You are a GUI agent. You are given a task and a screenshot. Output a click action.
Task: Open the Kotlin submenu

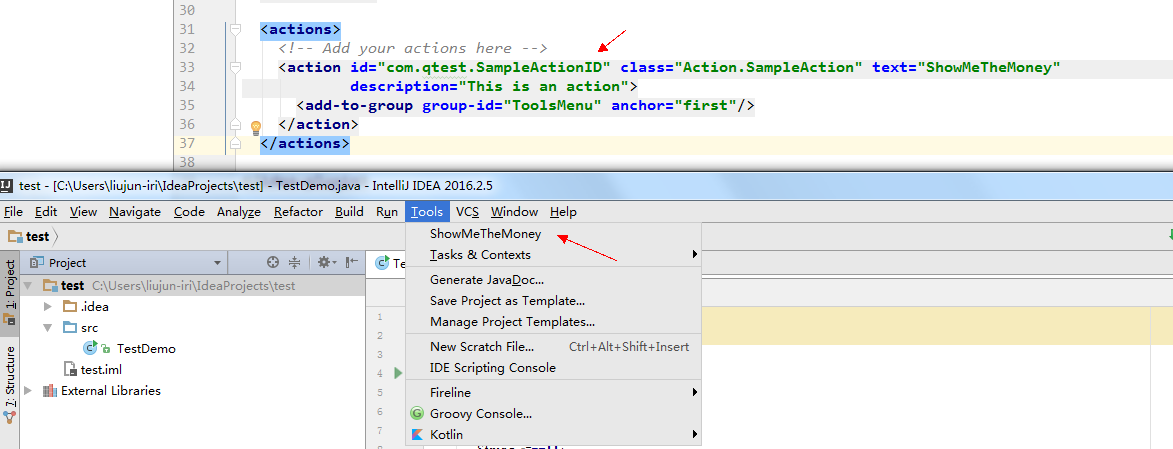pos(554,434)
